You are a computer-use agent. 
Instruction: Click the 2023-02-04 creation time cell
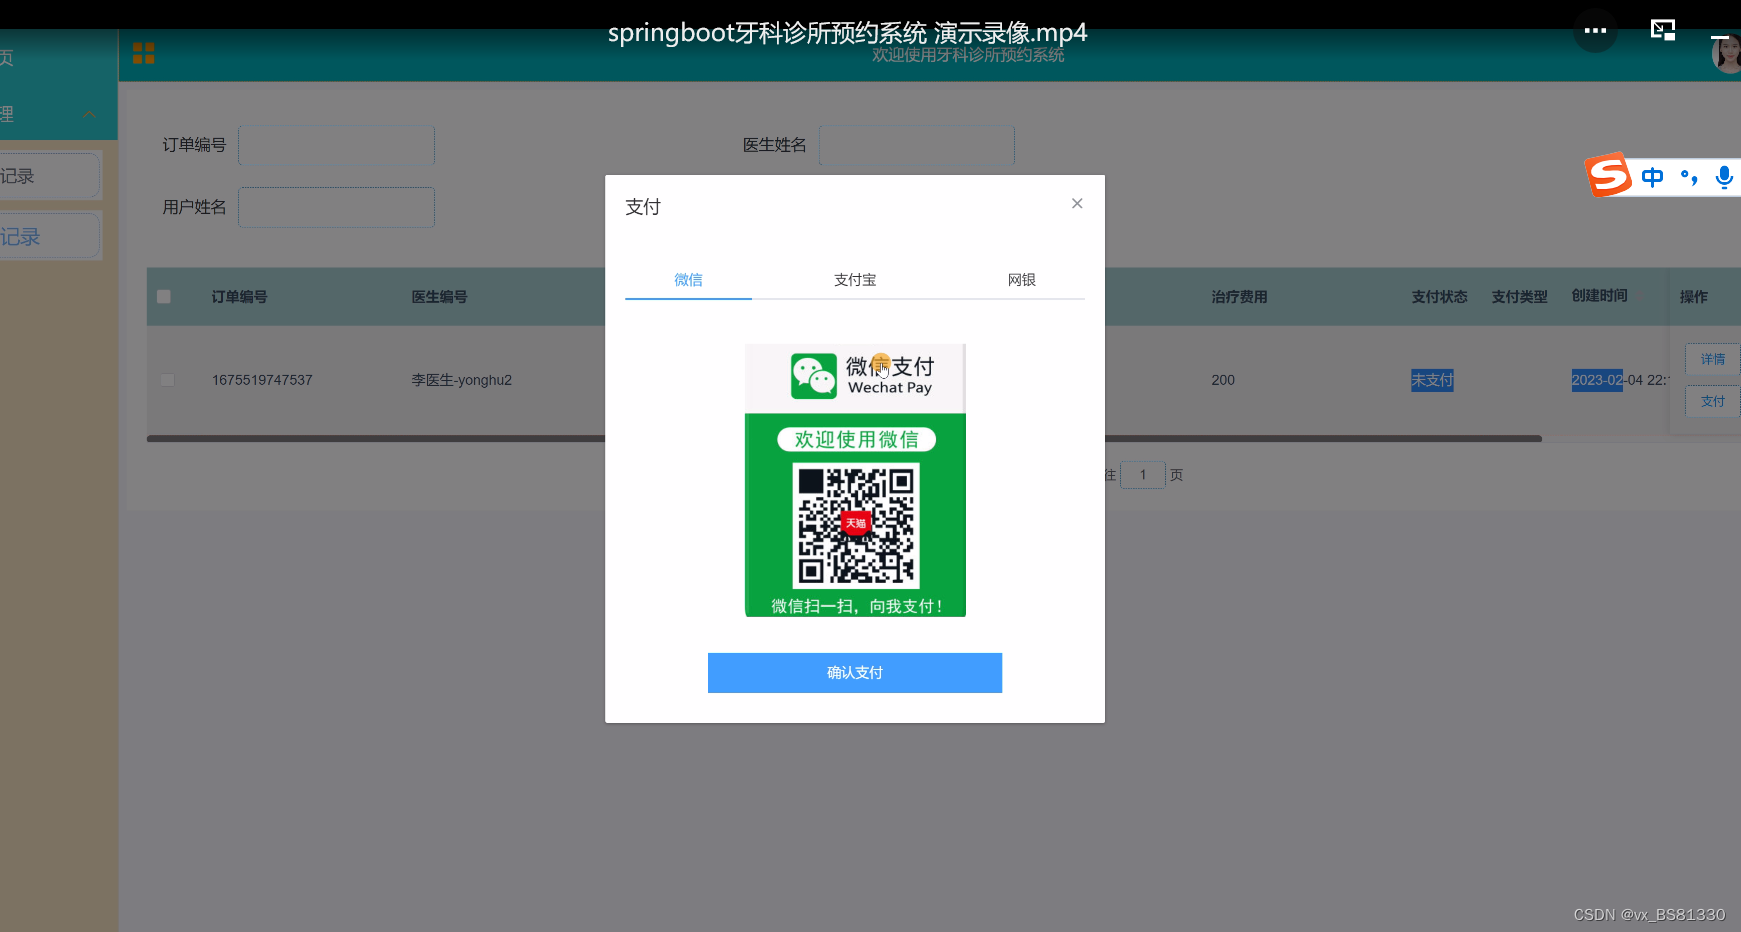click(x=1619, y=380)
